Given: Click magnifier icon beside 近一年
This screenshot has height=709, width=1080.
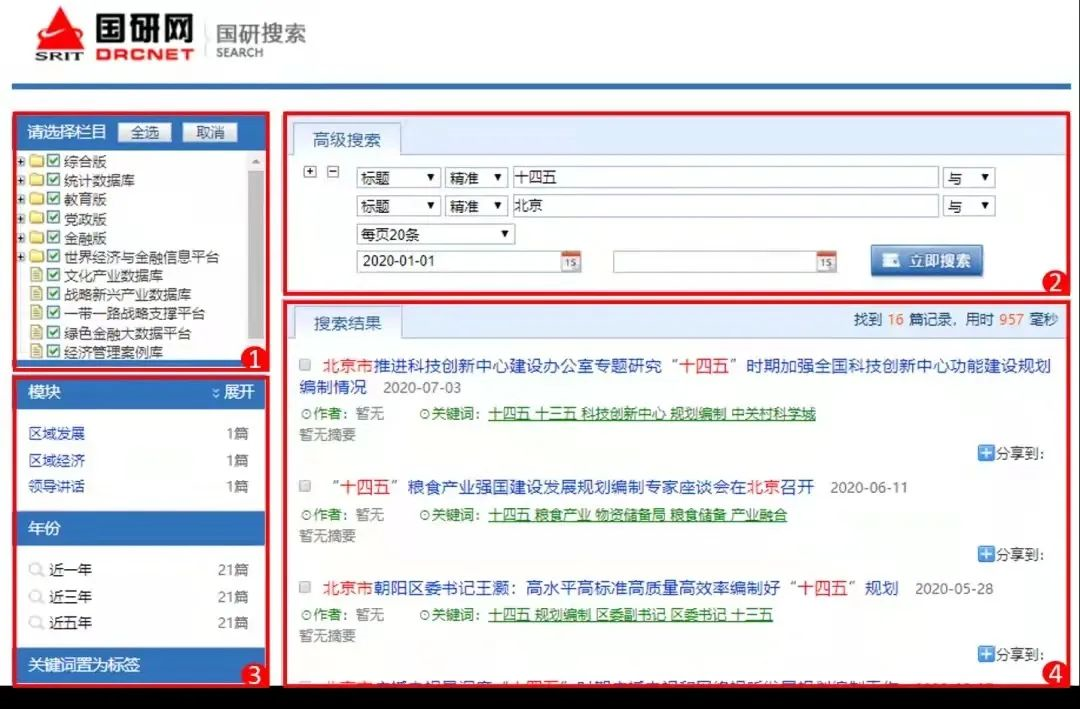Looking at the screenshot, I should coord(36,569).
